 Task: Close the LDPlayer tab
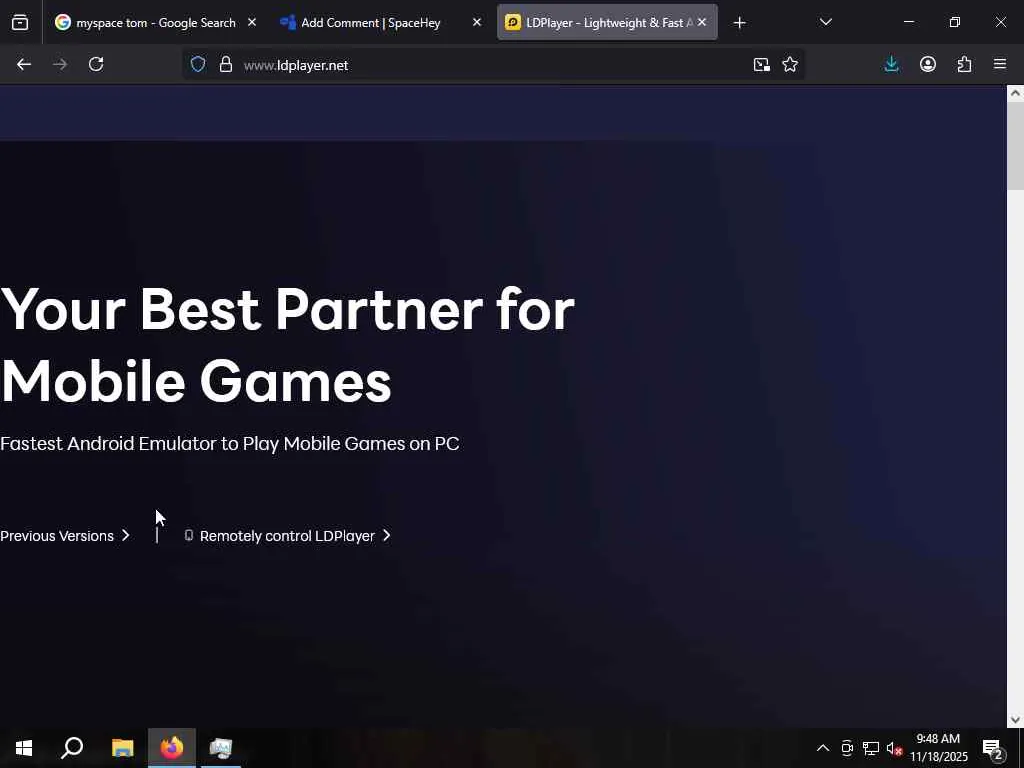pos(702,23)
